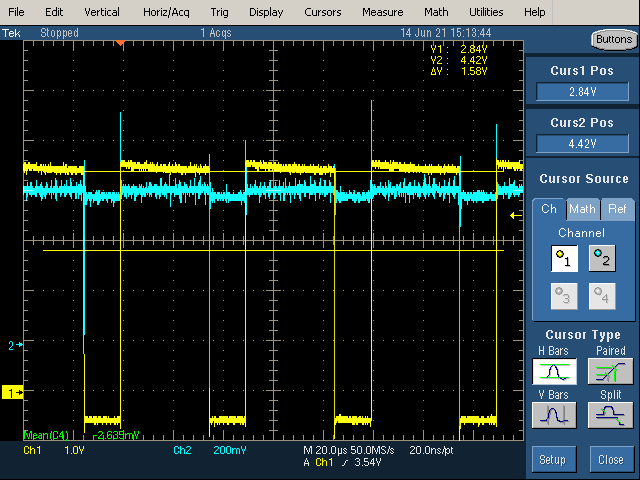This screenshot has width=640, height=480.
Task: Select V Bars cursor type icon
Action: (554, 415)
